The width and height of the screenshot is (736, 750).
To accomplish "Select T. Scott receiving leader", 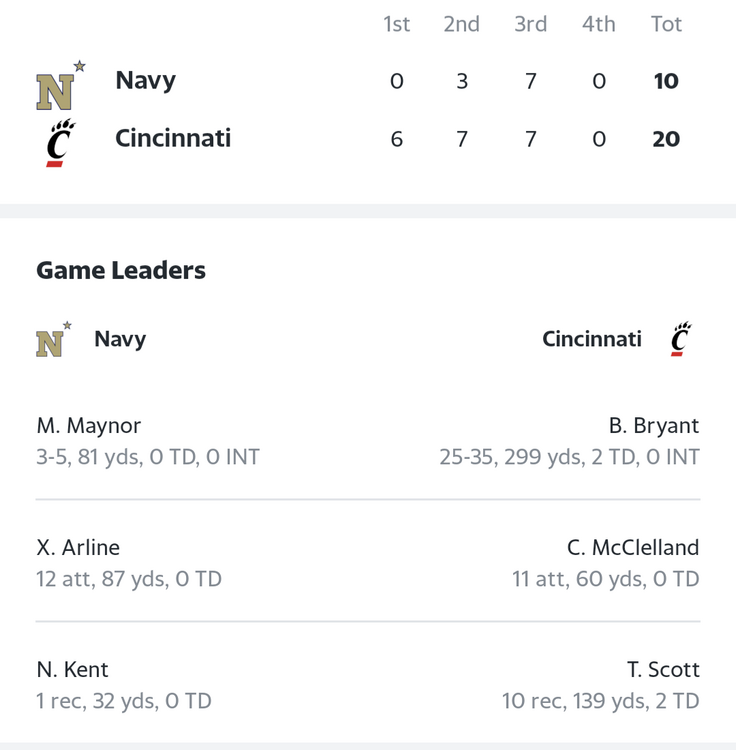I will pyautogui.click(x=663, y=669).
